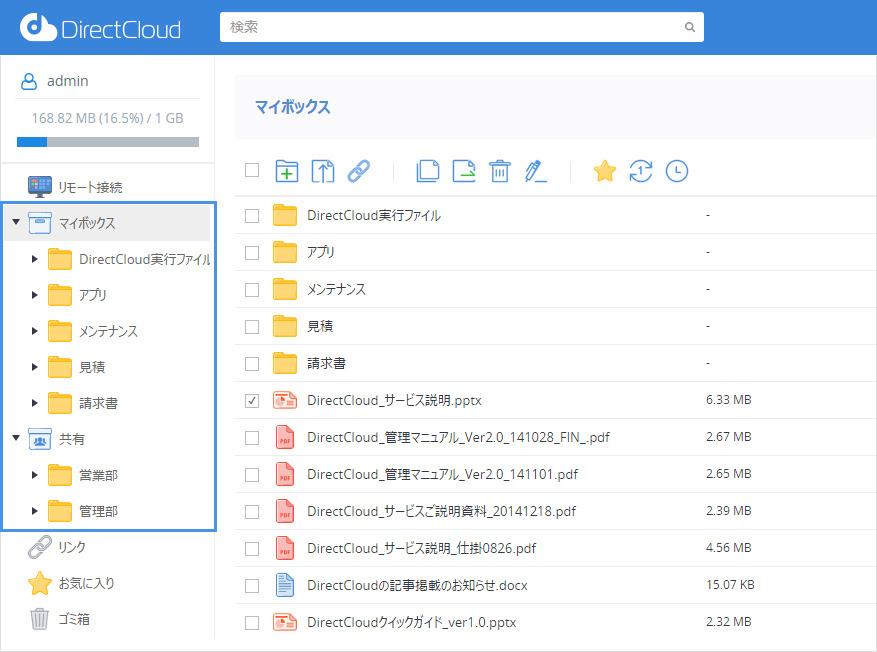
Task: Click the link chain icon in sidebar
Action: click(40, 547)
